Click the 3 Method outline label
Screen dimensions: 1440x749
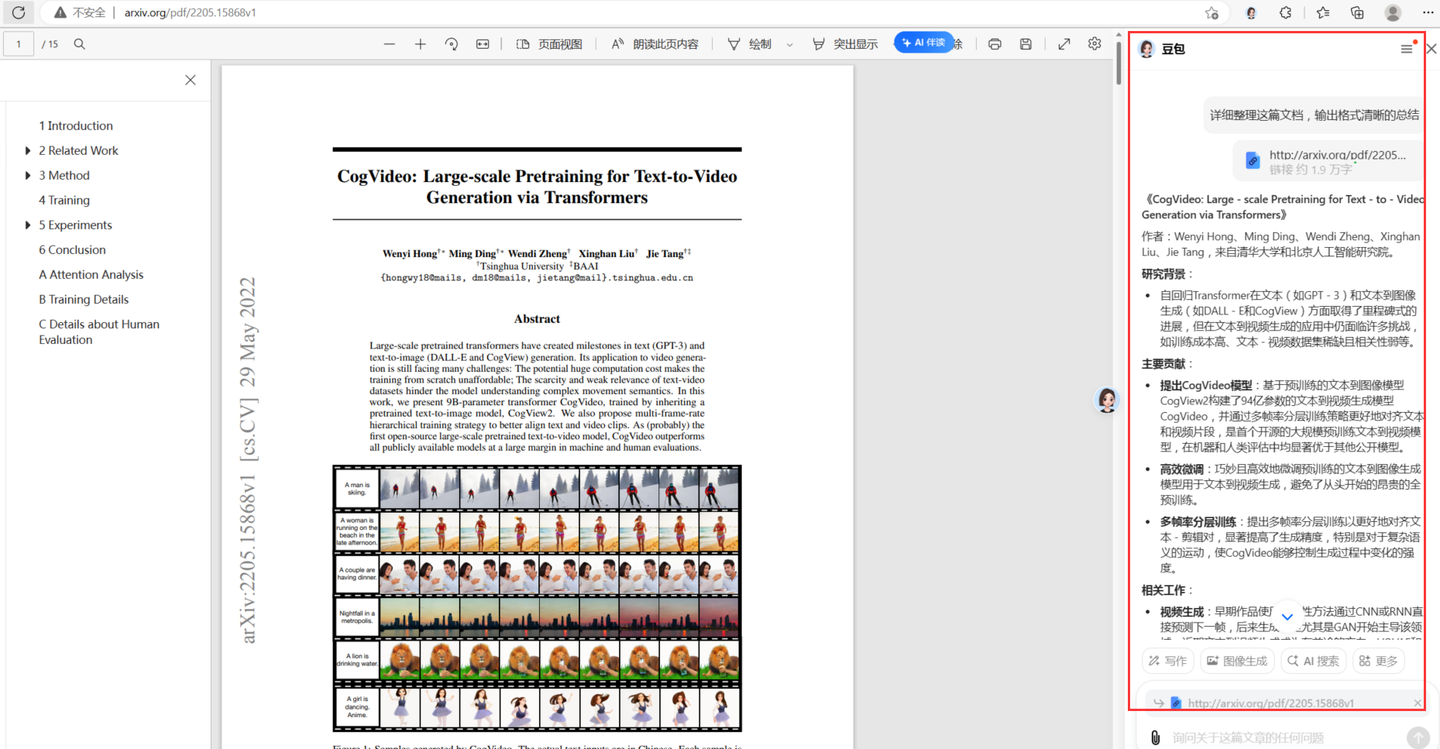(x=64, y=176)
